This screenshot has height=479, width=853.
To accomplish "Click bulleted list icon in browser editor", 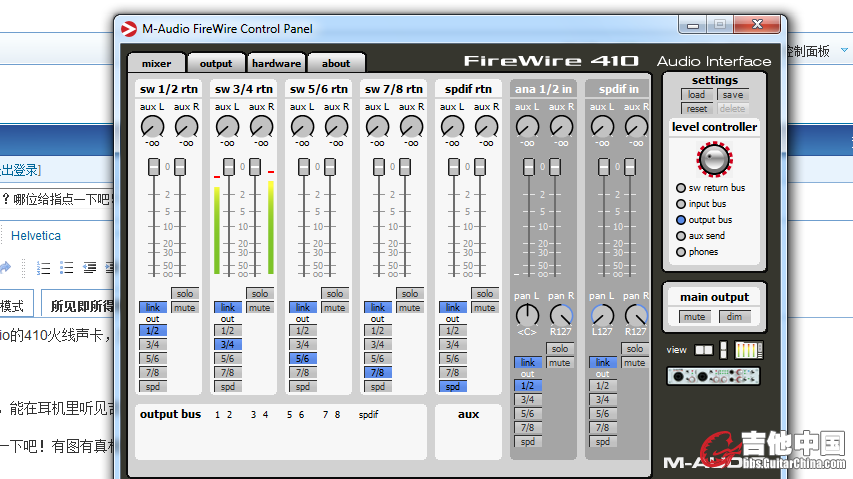I will 66,268.
